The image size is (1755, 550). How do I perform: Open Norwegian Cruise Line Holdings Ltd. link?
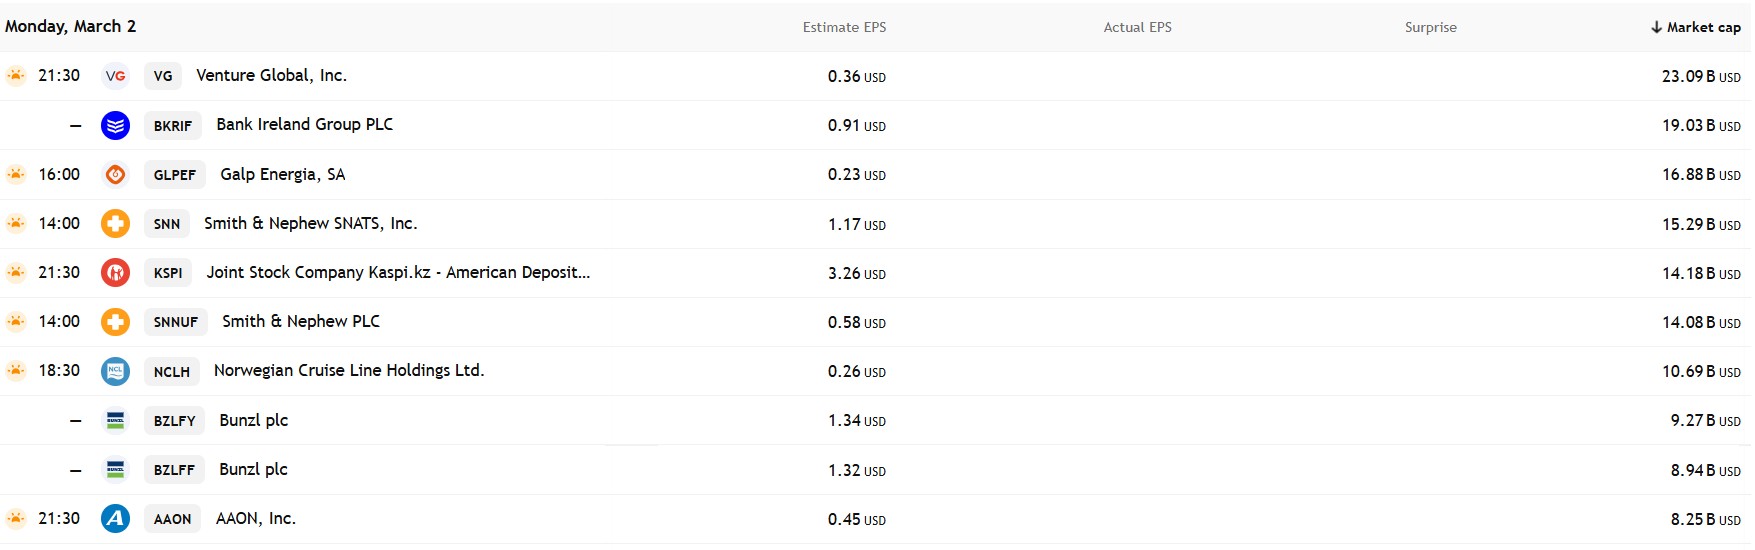click(349, 370)
